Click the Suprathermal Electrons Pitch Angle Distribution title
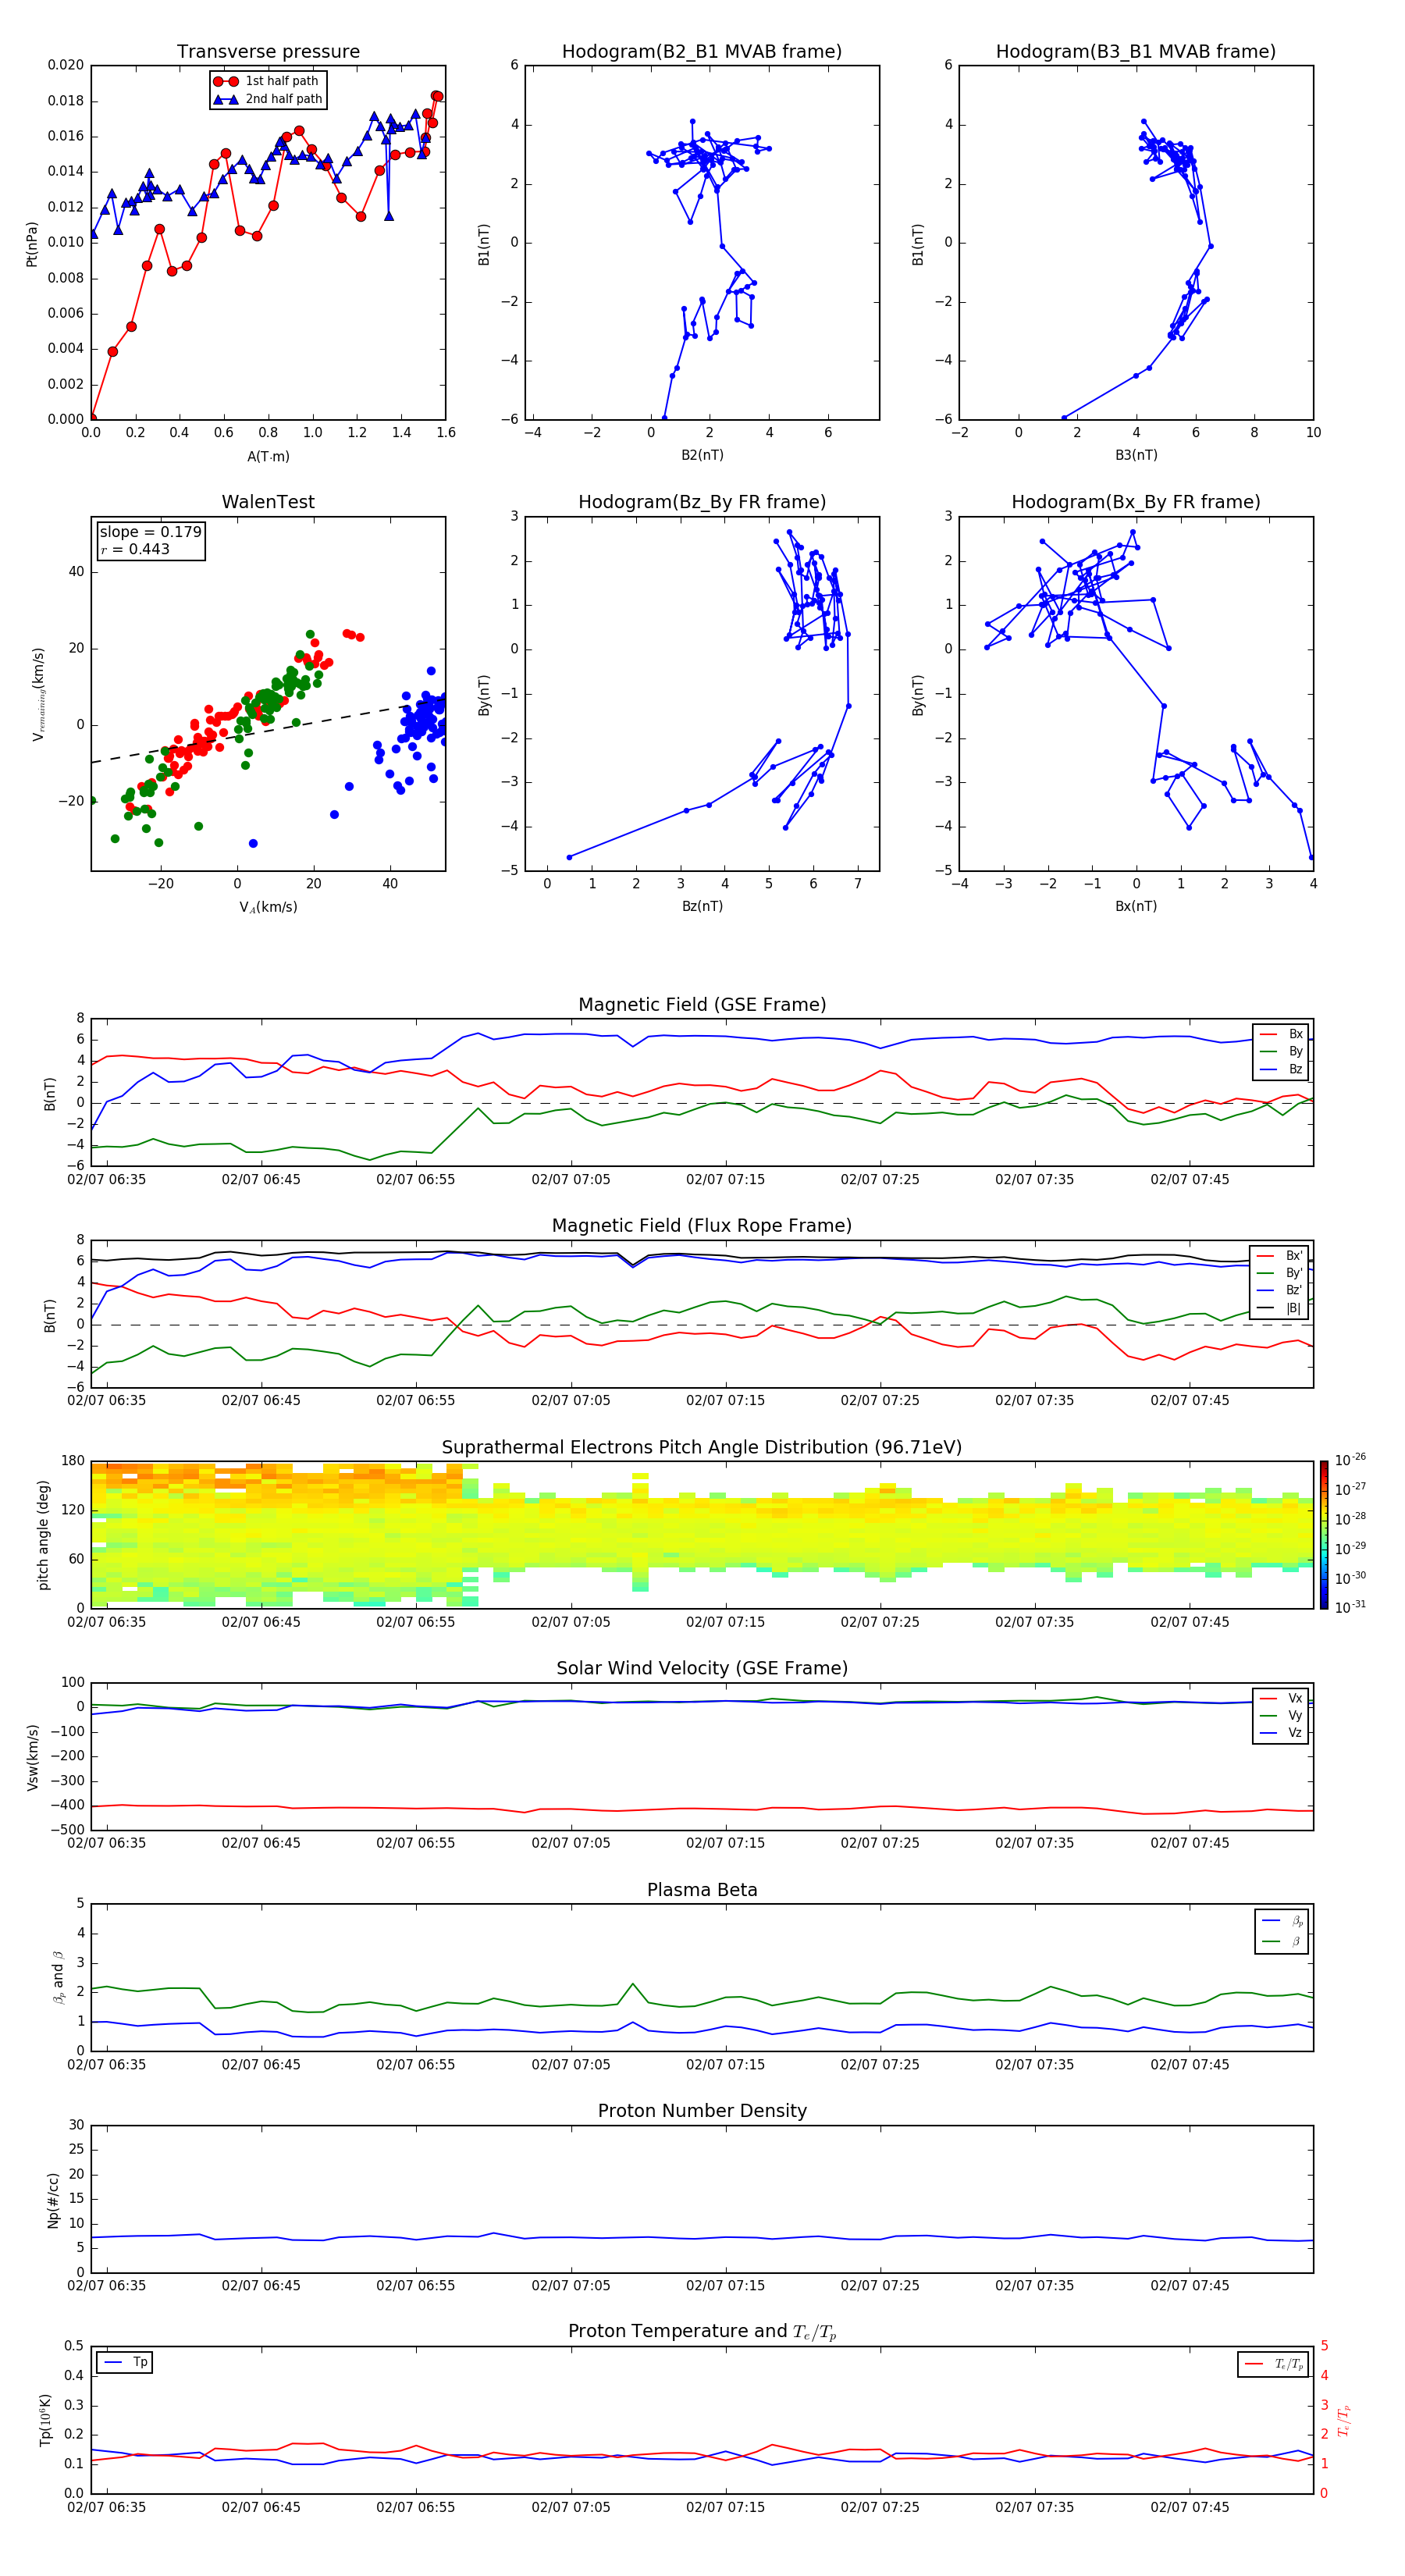The image size is (1405, 2576). [x=702, y=1448]
